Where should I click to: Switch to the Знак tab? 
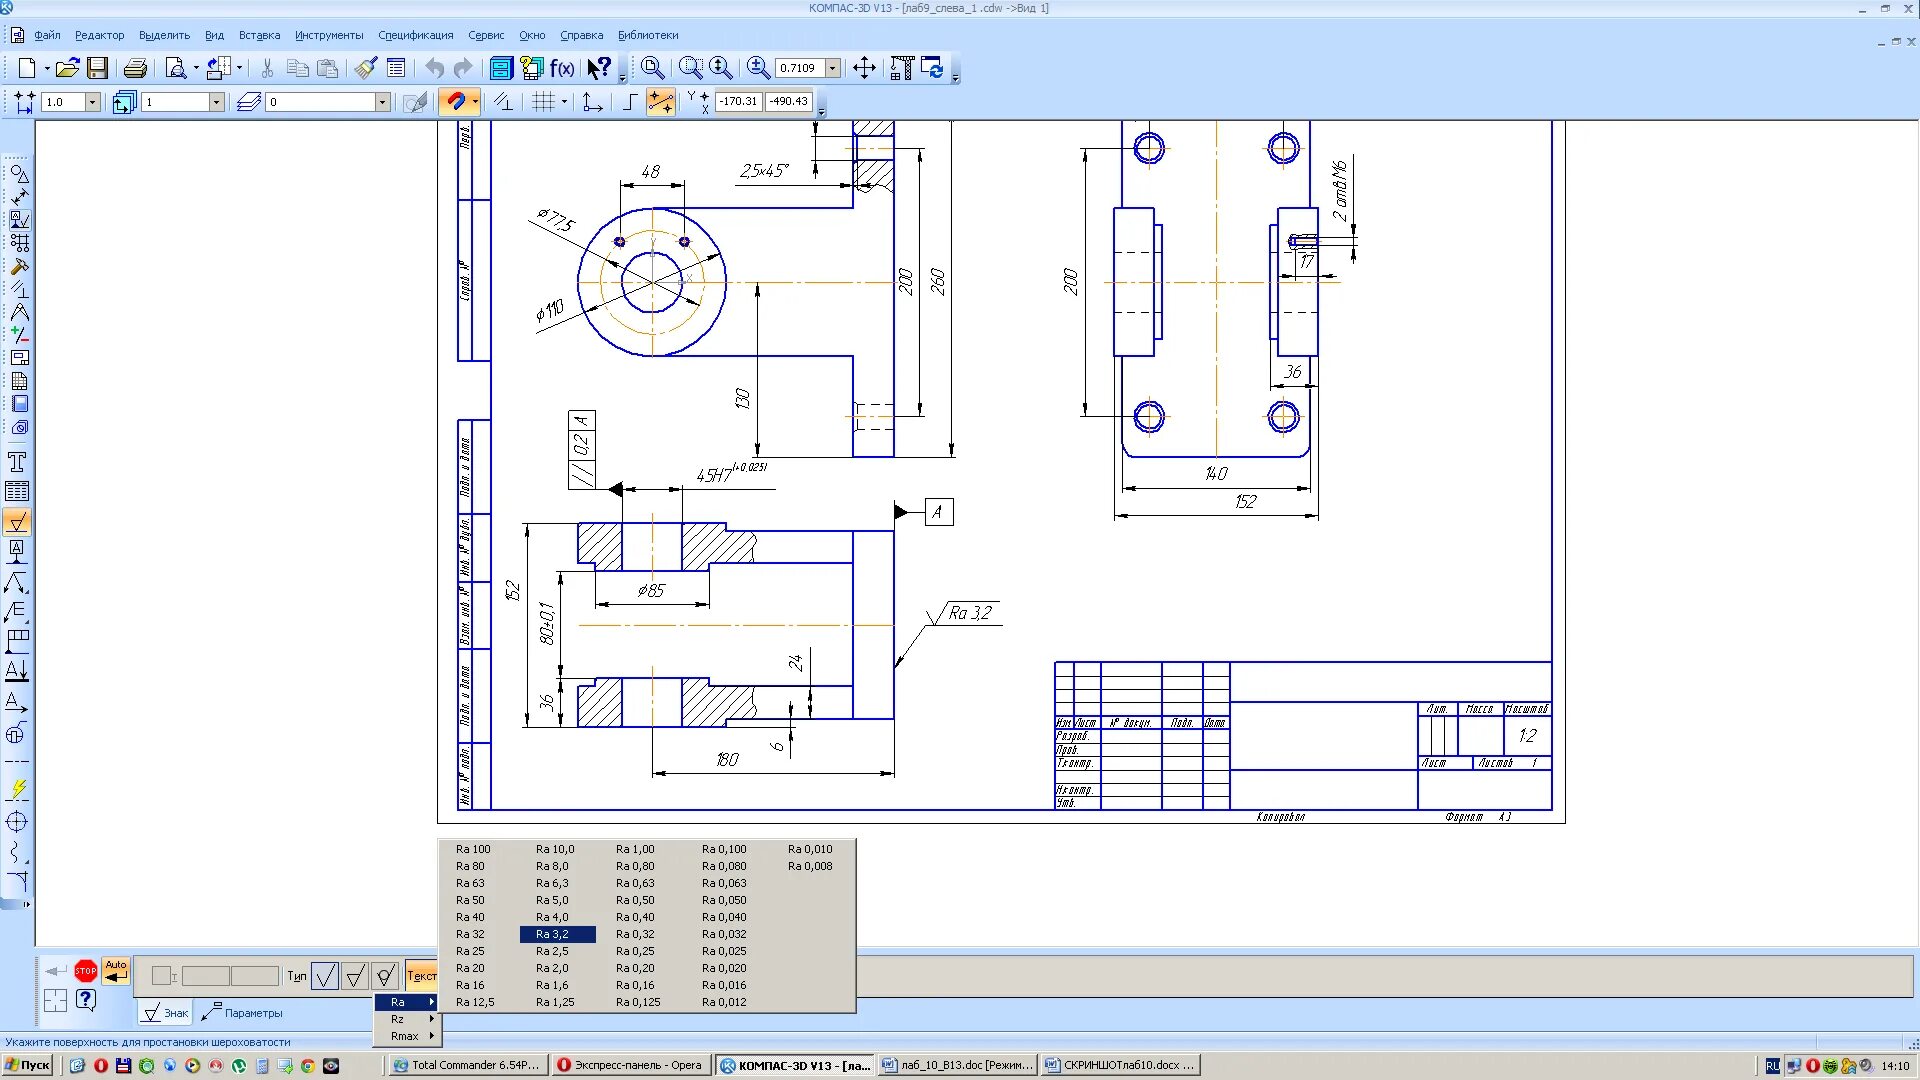[x=165, y=1013]
